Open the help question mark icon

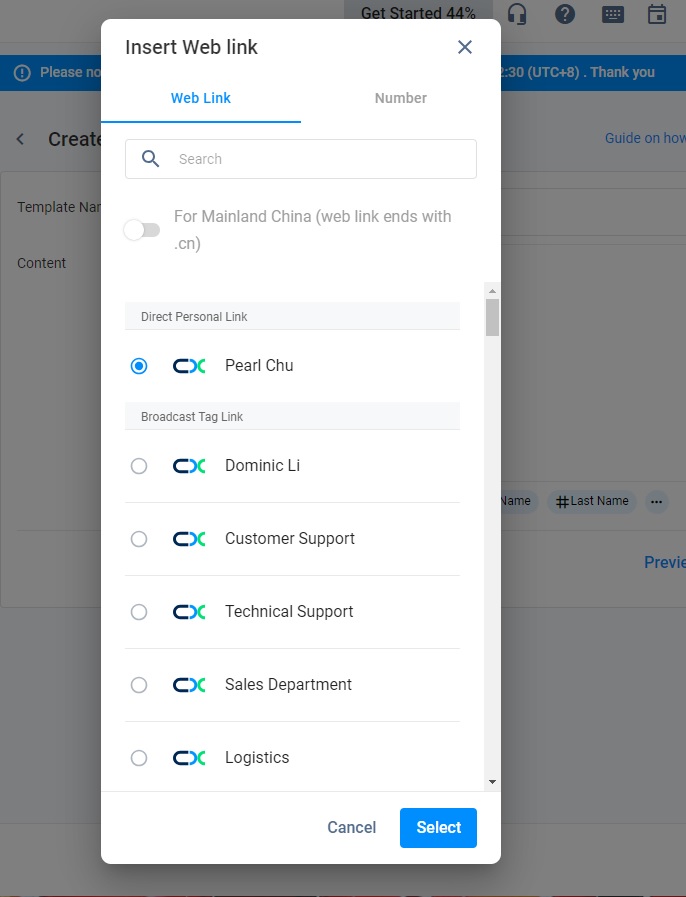point(565,14)
